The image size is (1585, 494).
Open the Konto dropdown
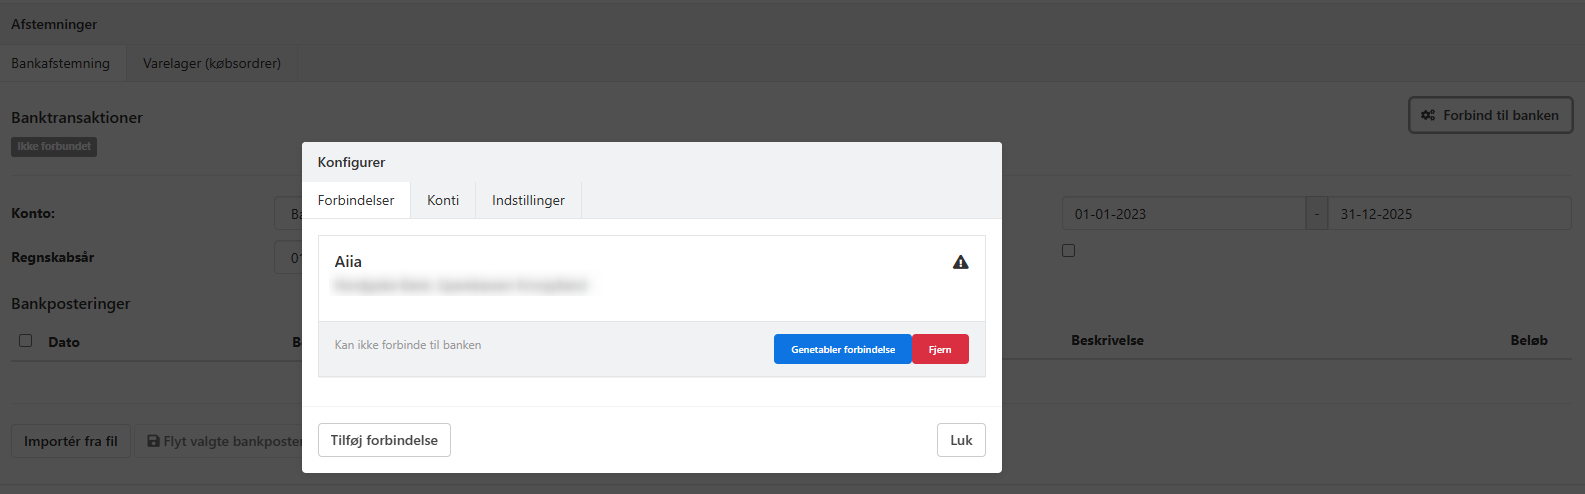click(x=289, y=214)
